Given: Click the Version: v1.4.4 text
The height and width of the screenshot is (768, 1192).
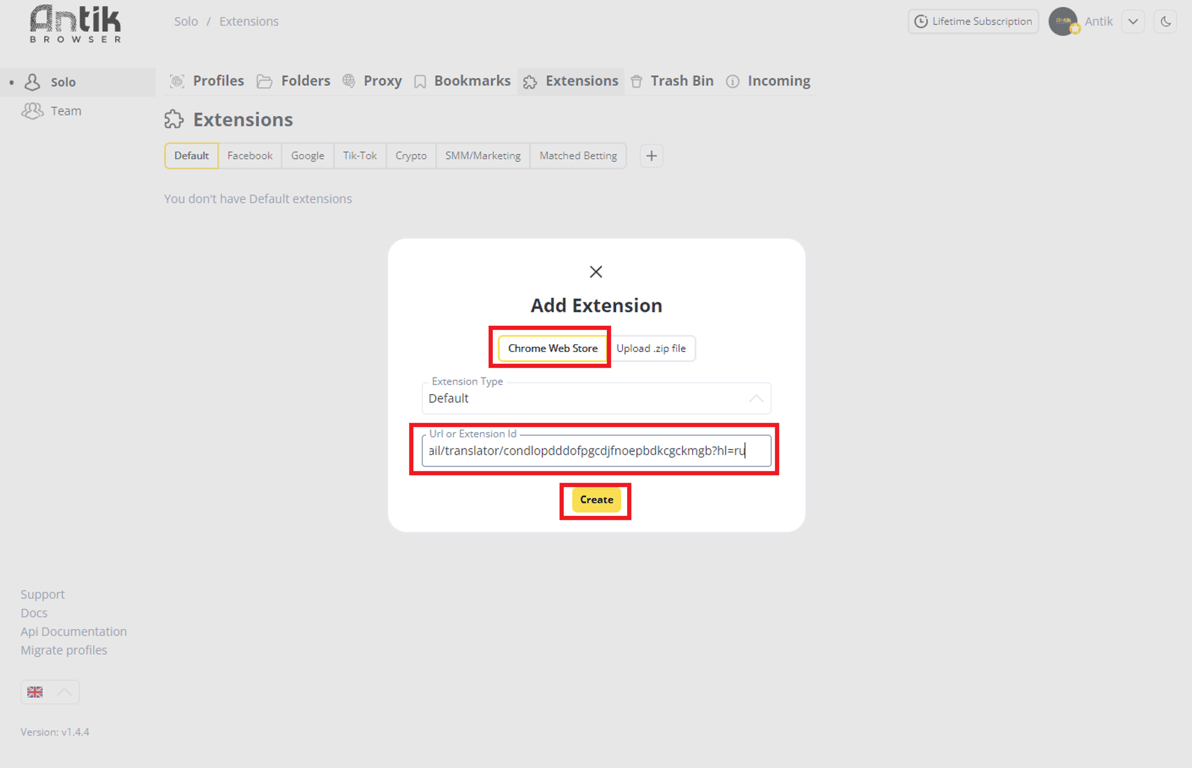Looking at the screenshot, I should coord(55,732).
